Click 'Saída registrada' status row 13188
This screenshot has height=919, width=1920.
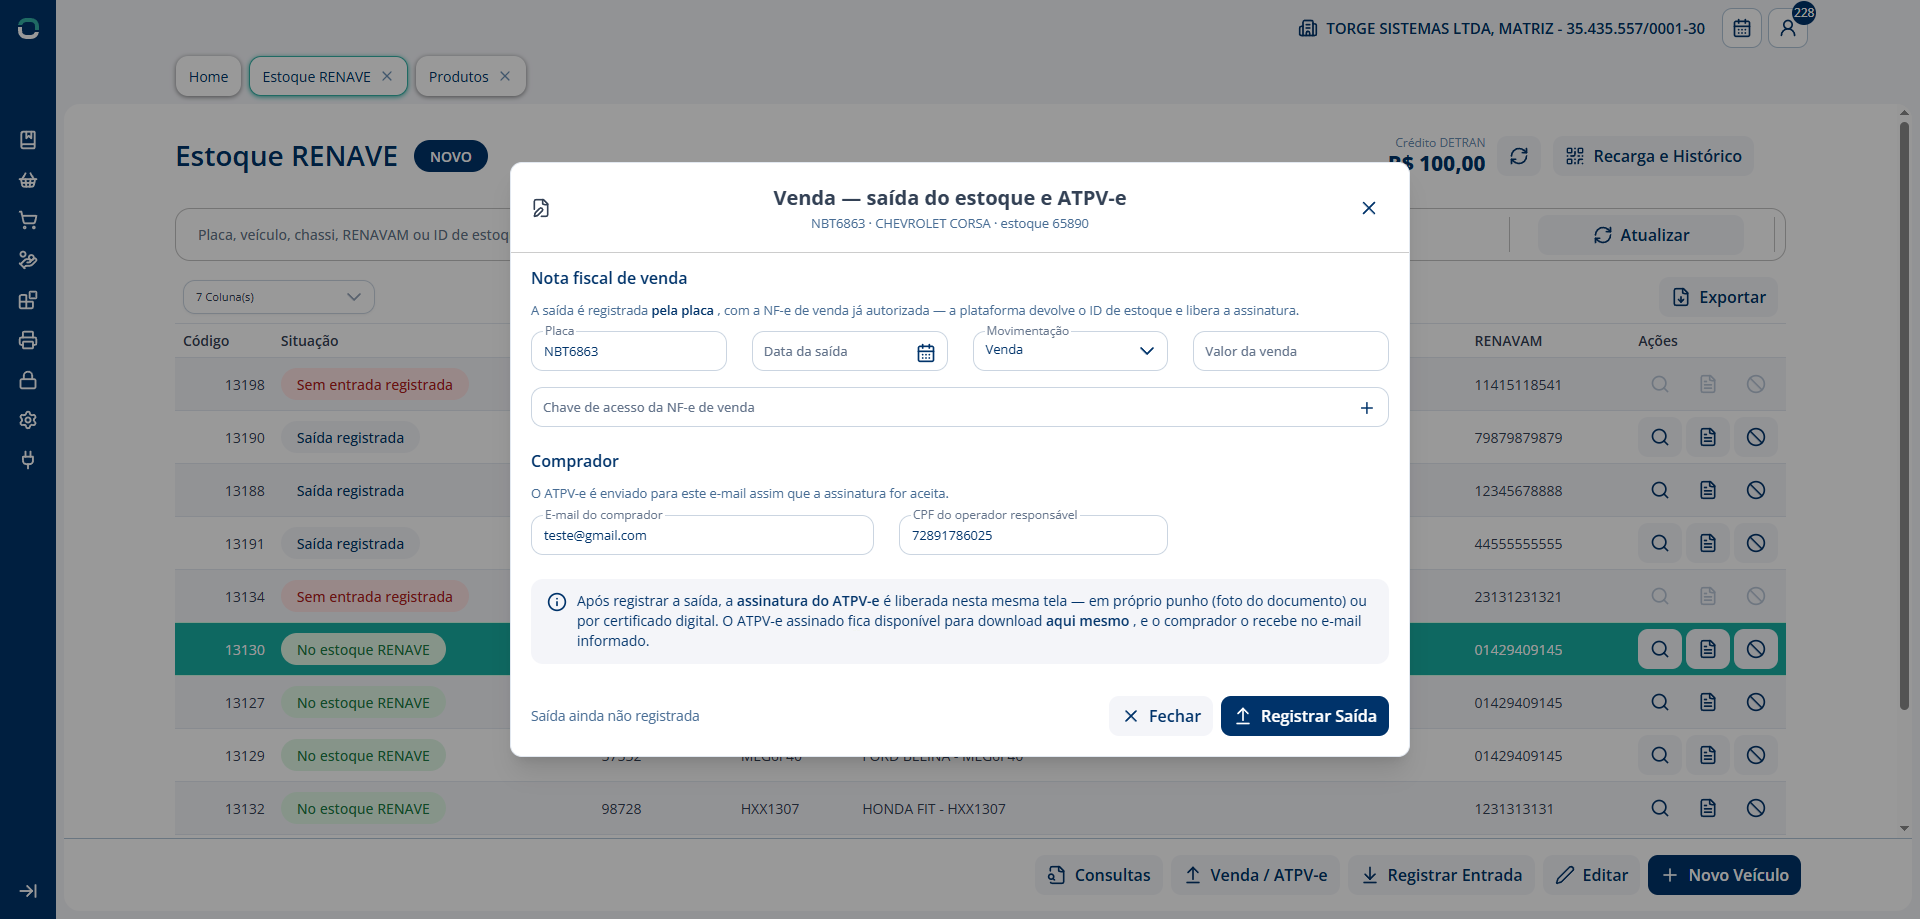[x=350, y=490]
